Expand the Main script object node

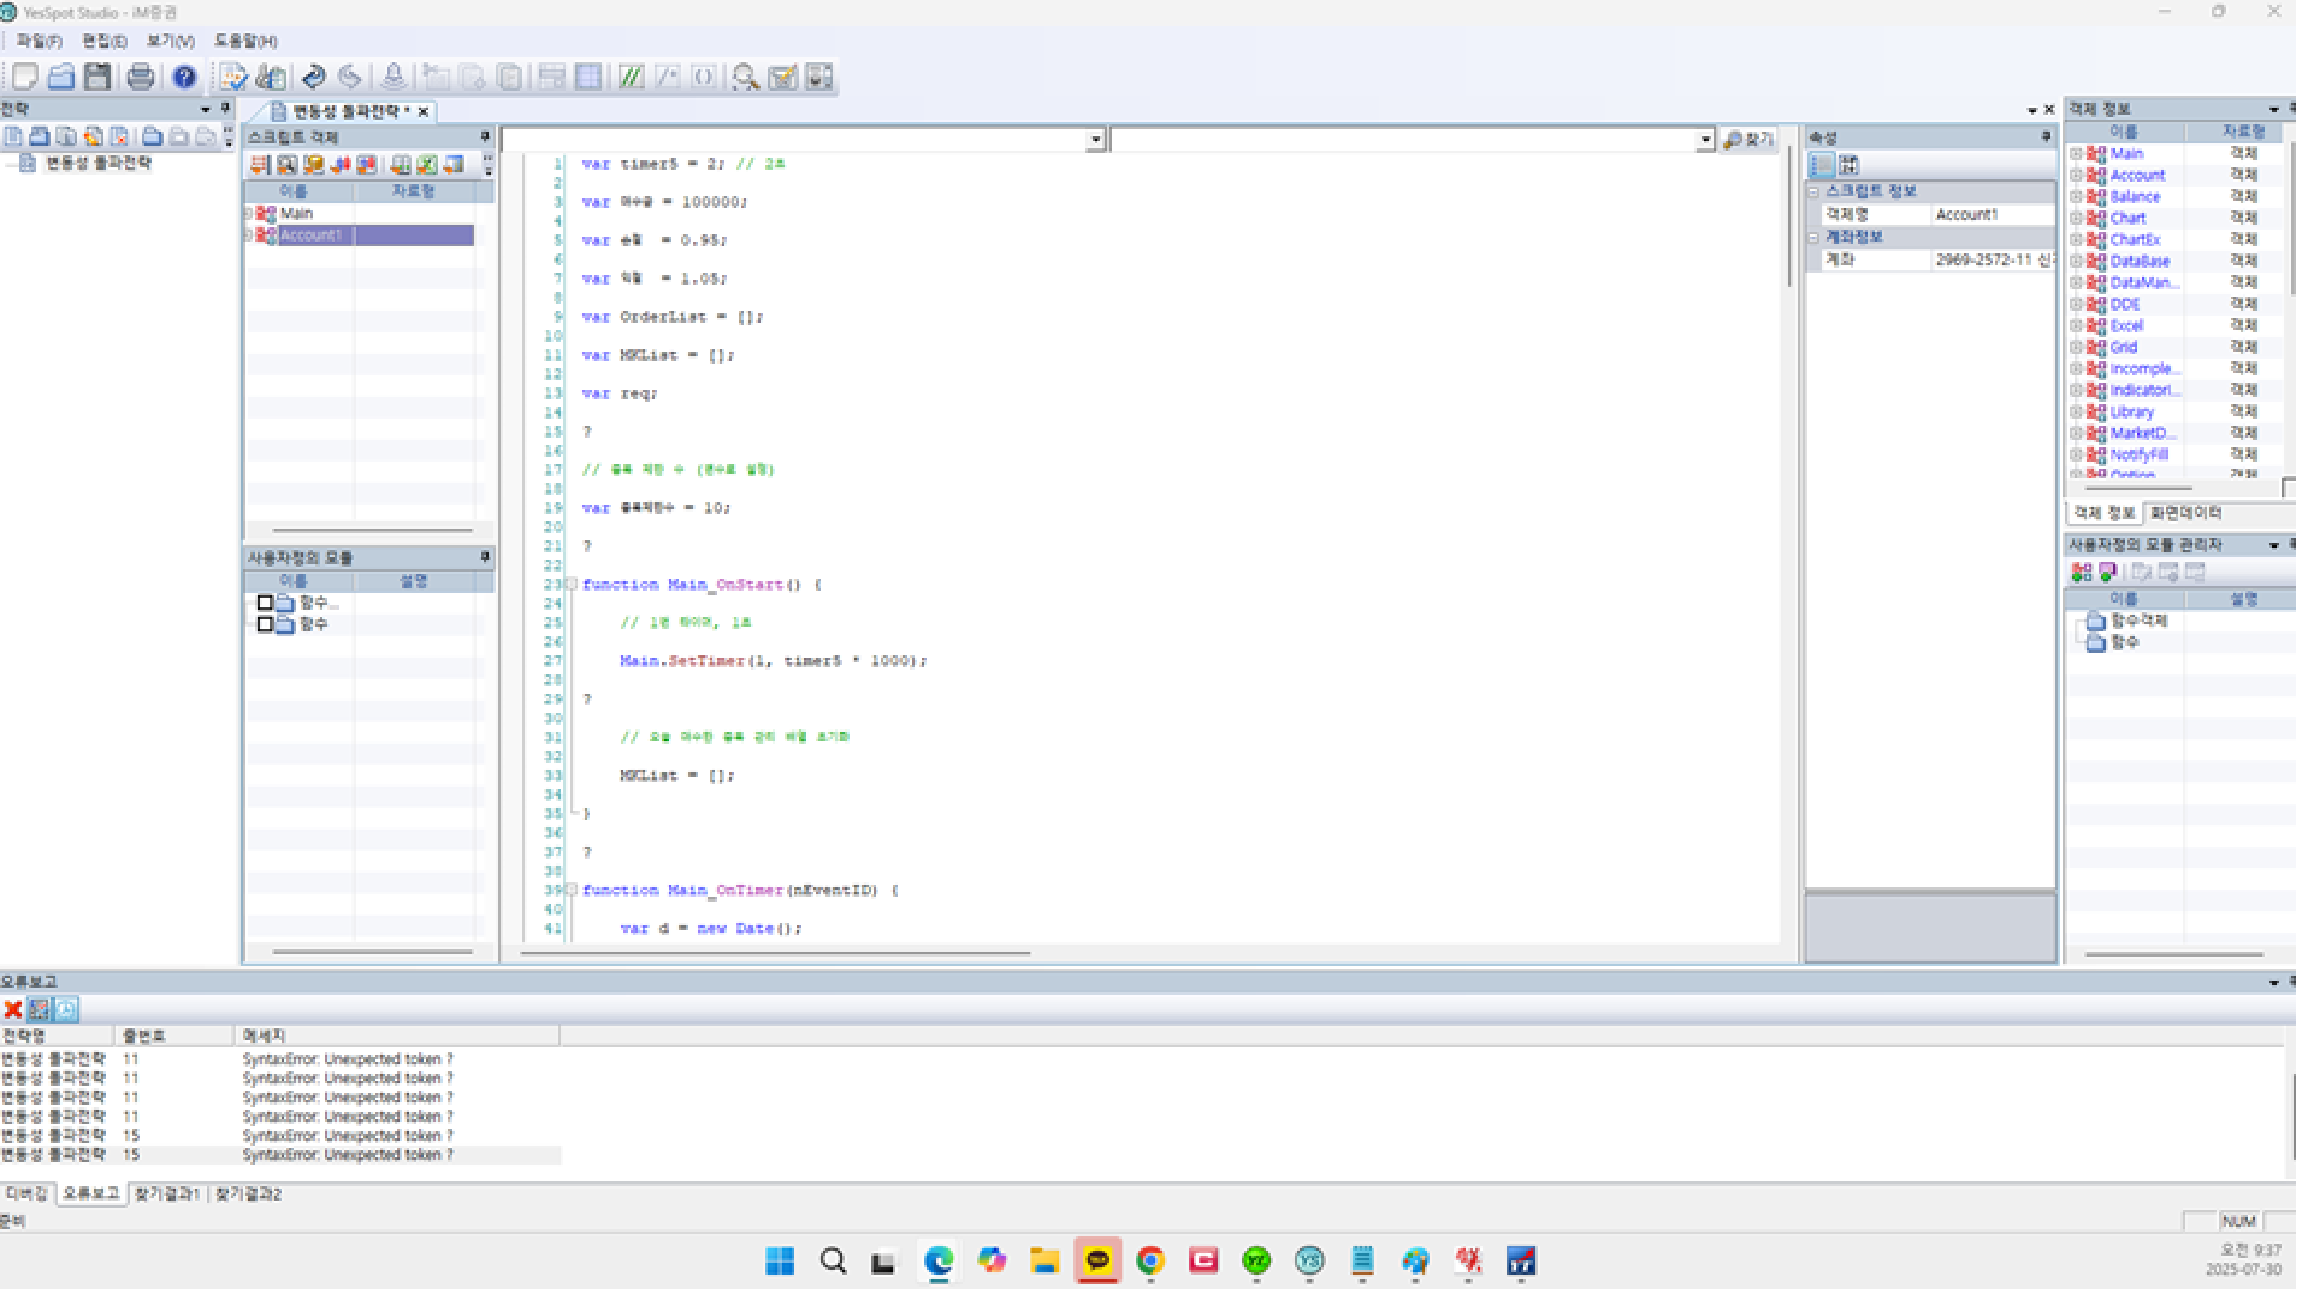pyautogui.click(x=249, y=214)
